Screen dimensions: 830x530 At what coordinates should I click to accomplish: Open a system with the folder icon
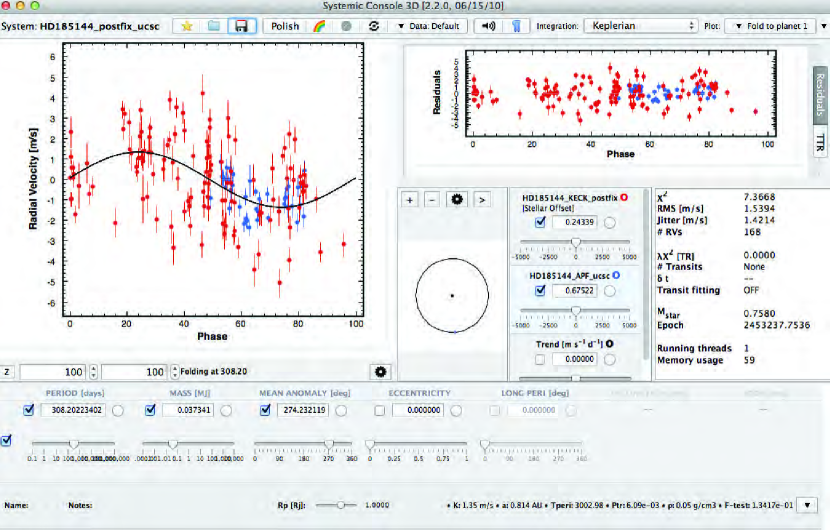tap(213, 25)
